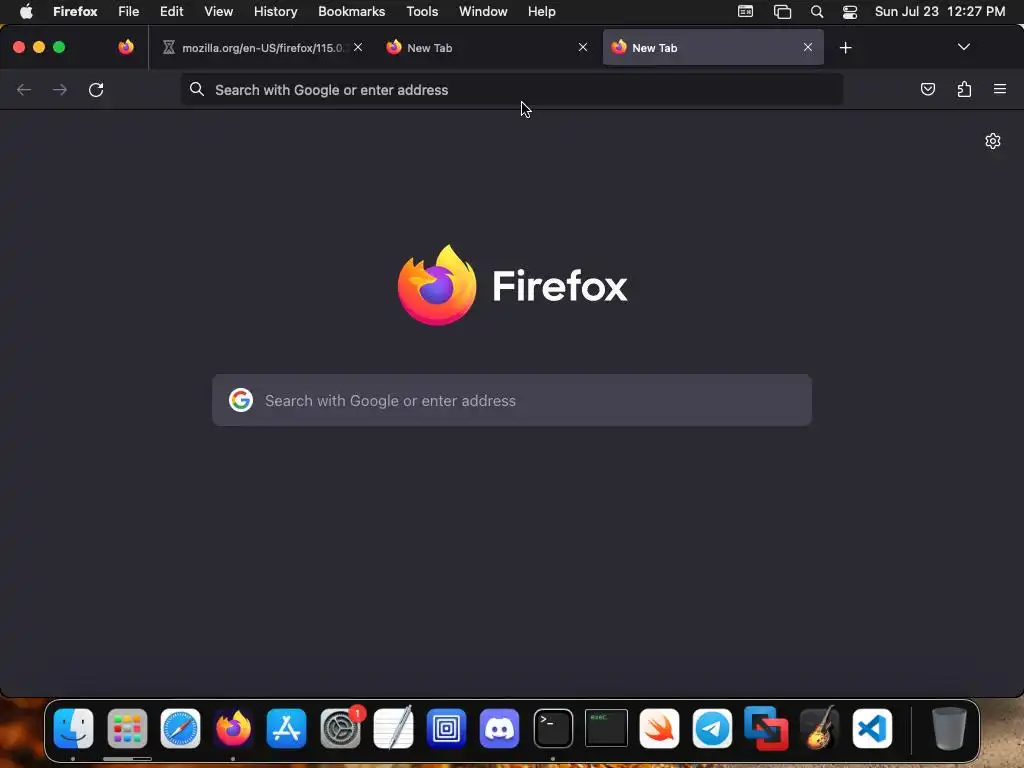Image resolution: width=1024 pixels, height=768 pixels.
Task: Click the input source icon in menu bar
Action: coord(745,11)
